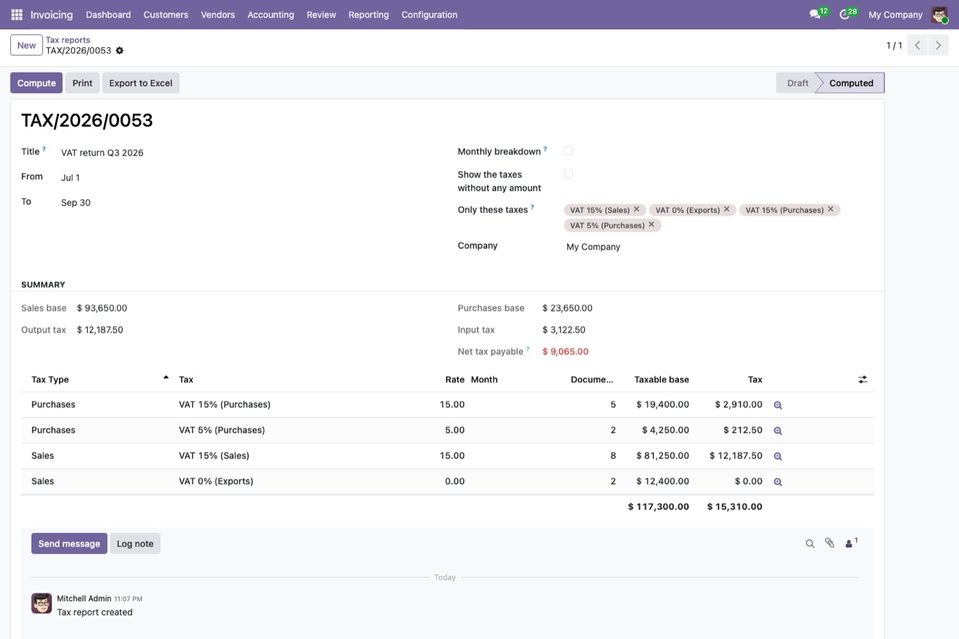Go to previous record arrow
Image resolution: width=959 pixels, height=639 pixels.
917,45
